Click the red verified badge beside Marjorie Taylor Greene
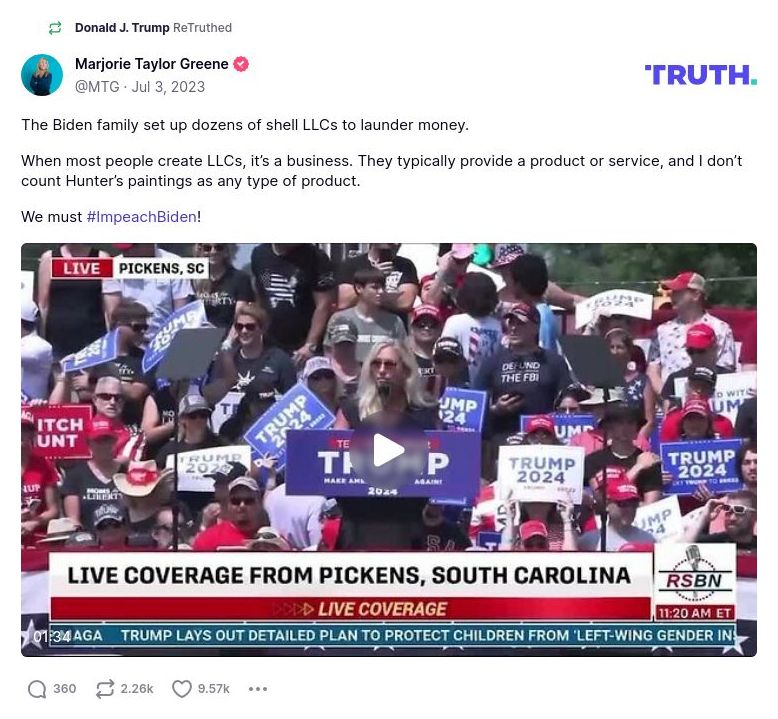Screen dimensions: 778x719 (x=241, y=64)
